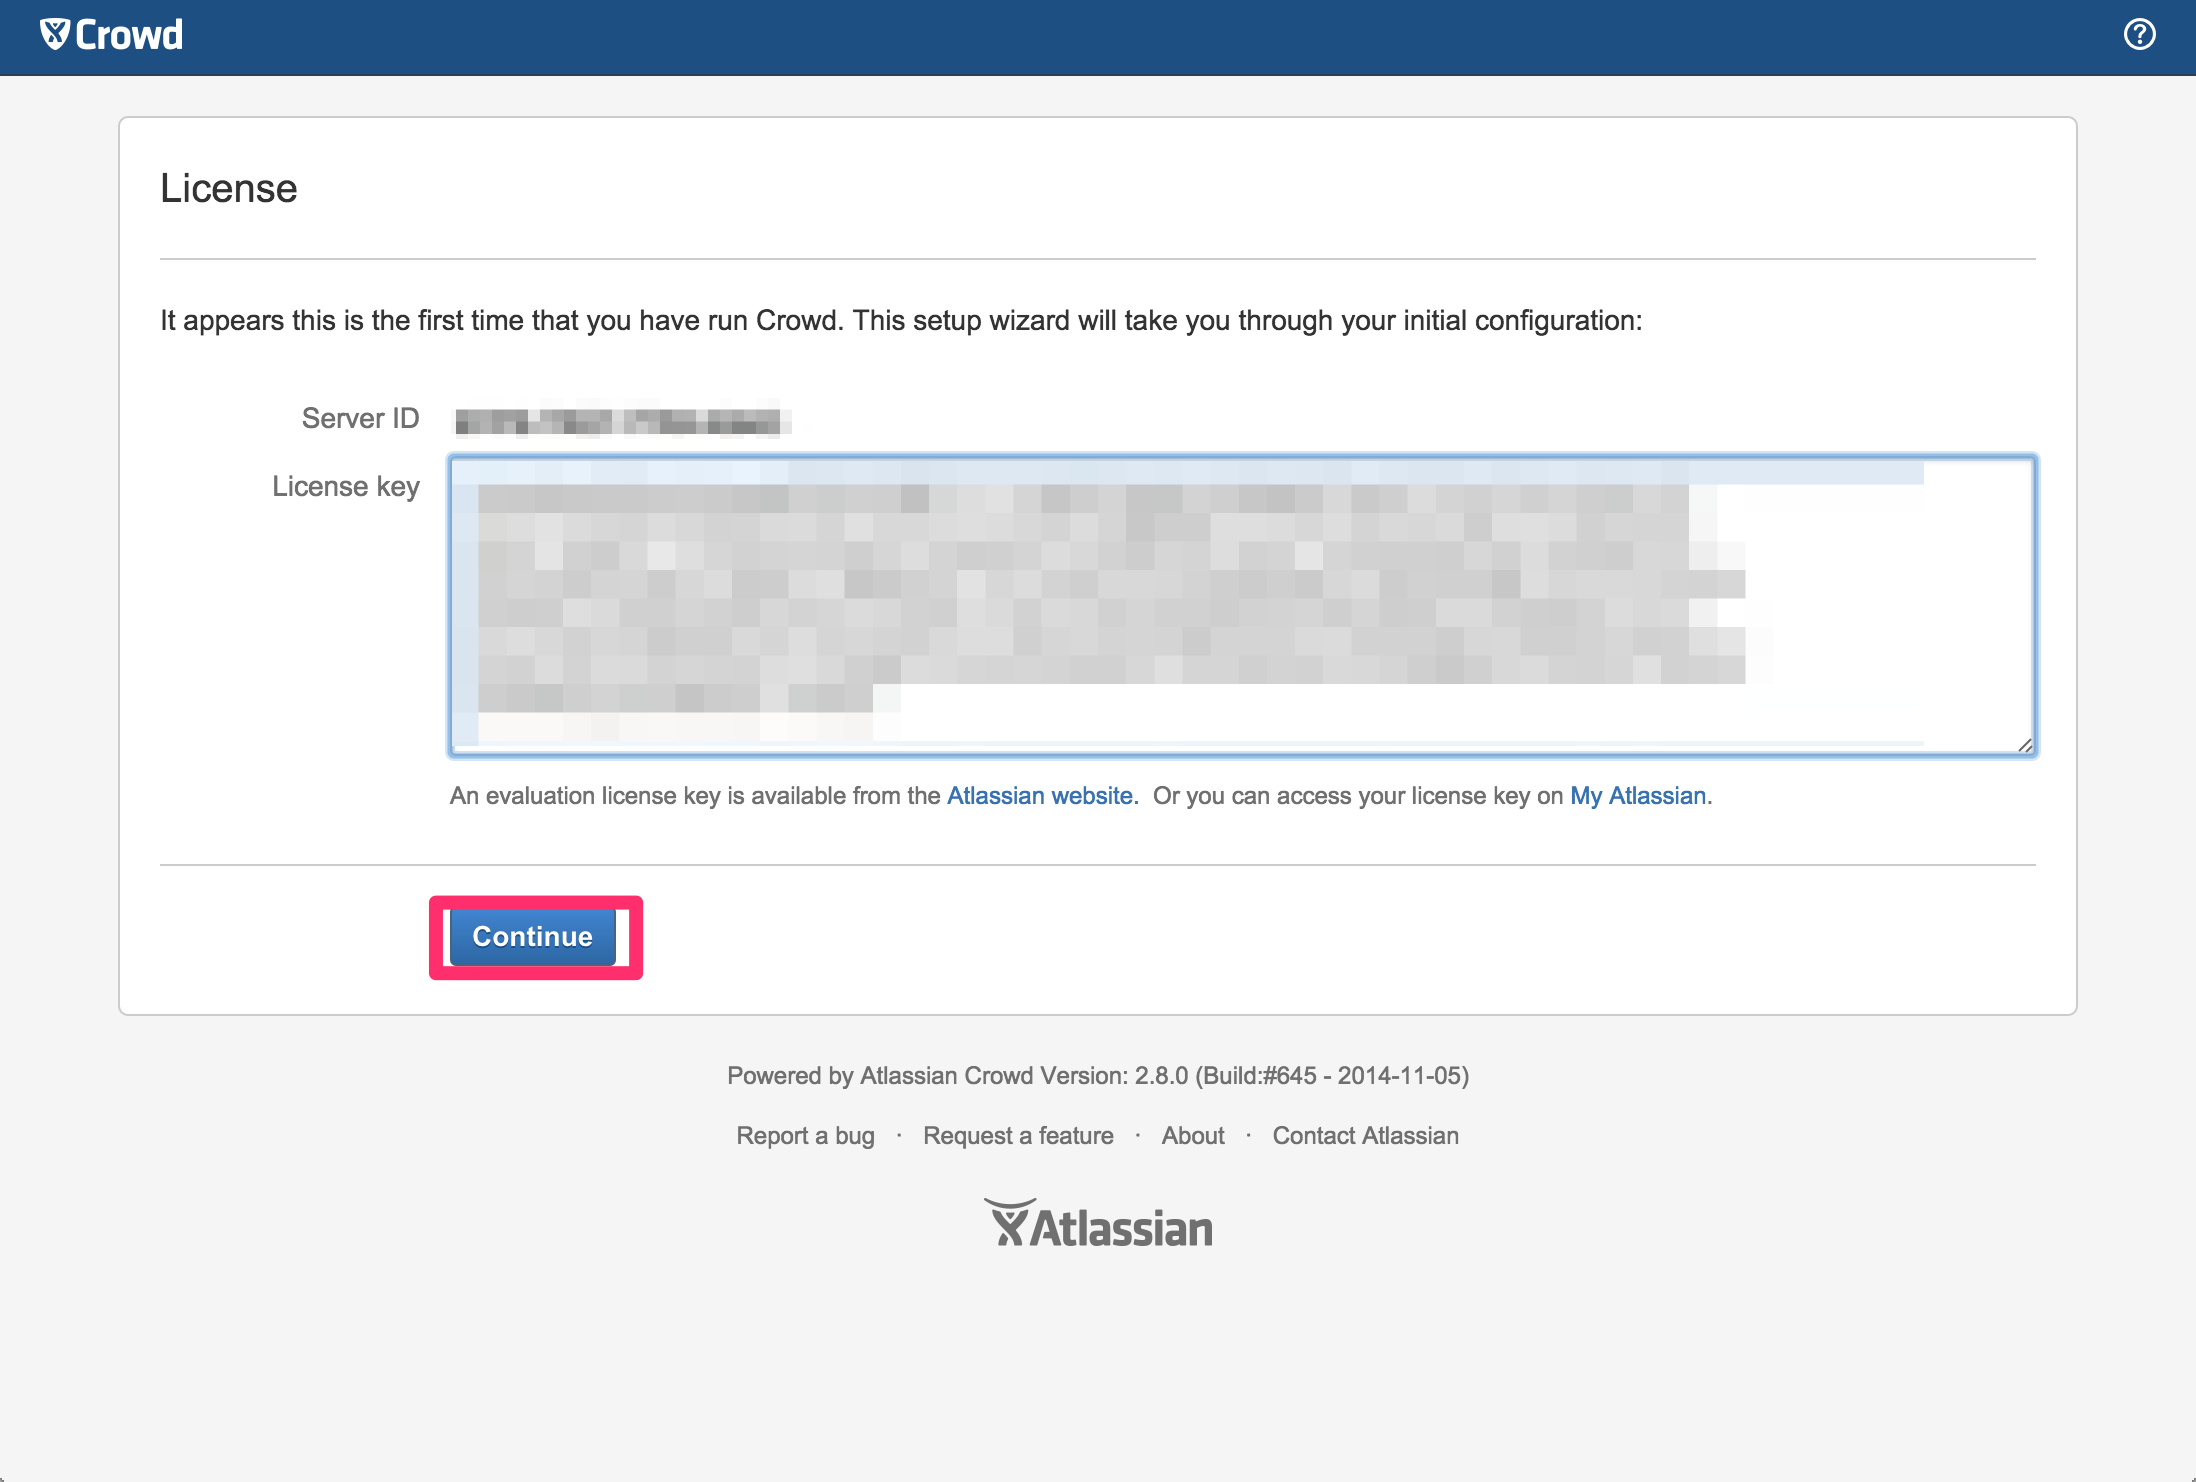
Task: Click the License page heading
Action: tap(229, 189)
